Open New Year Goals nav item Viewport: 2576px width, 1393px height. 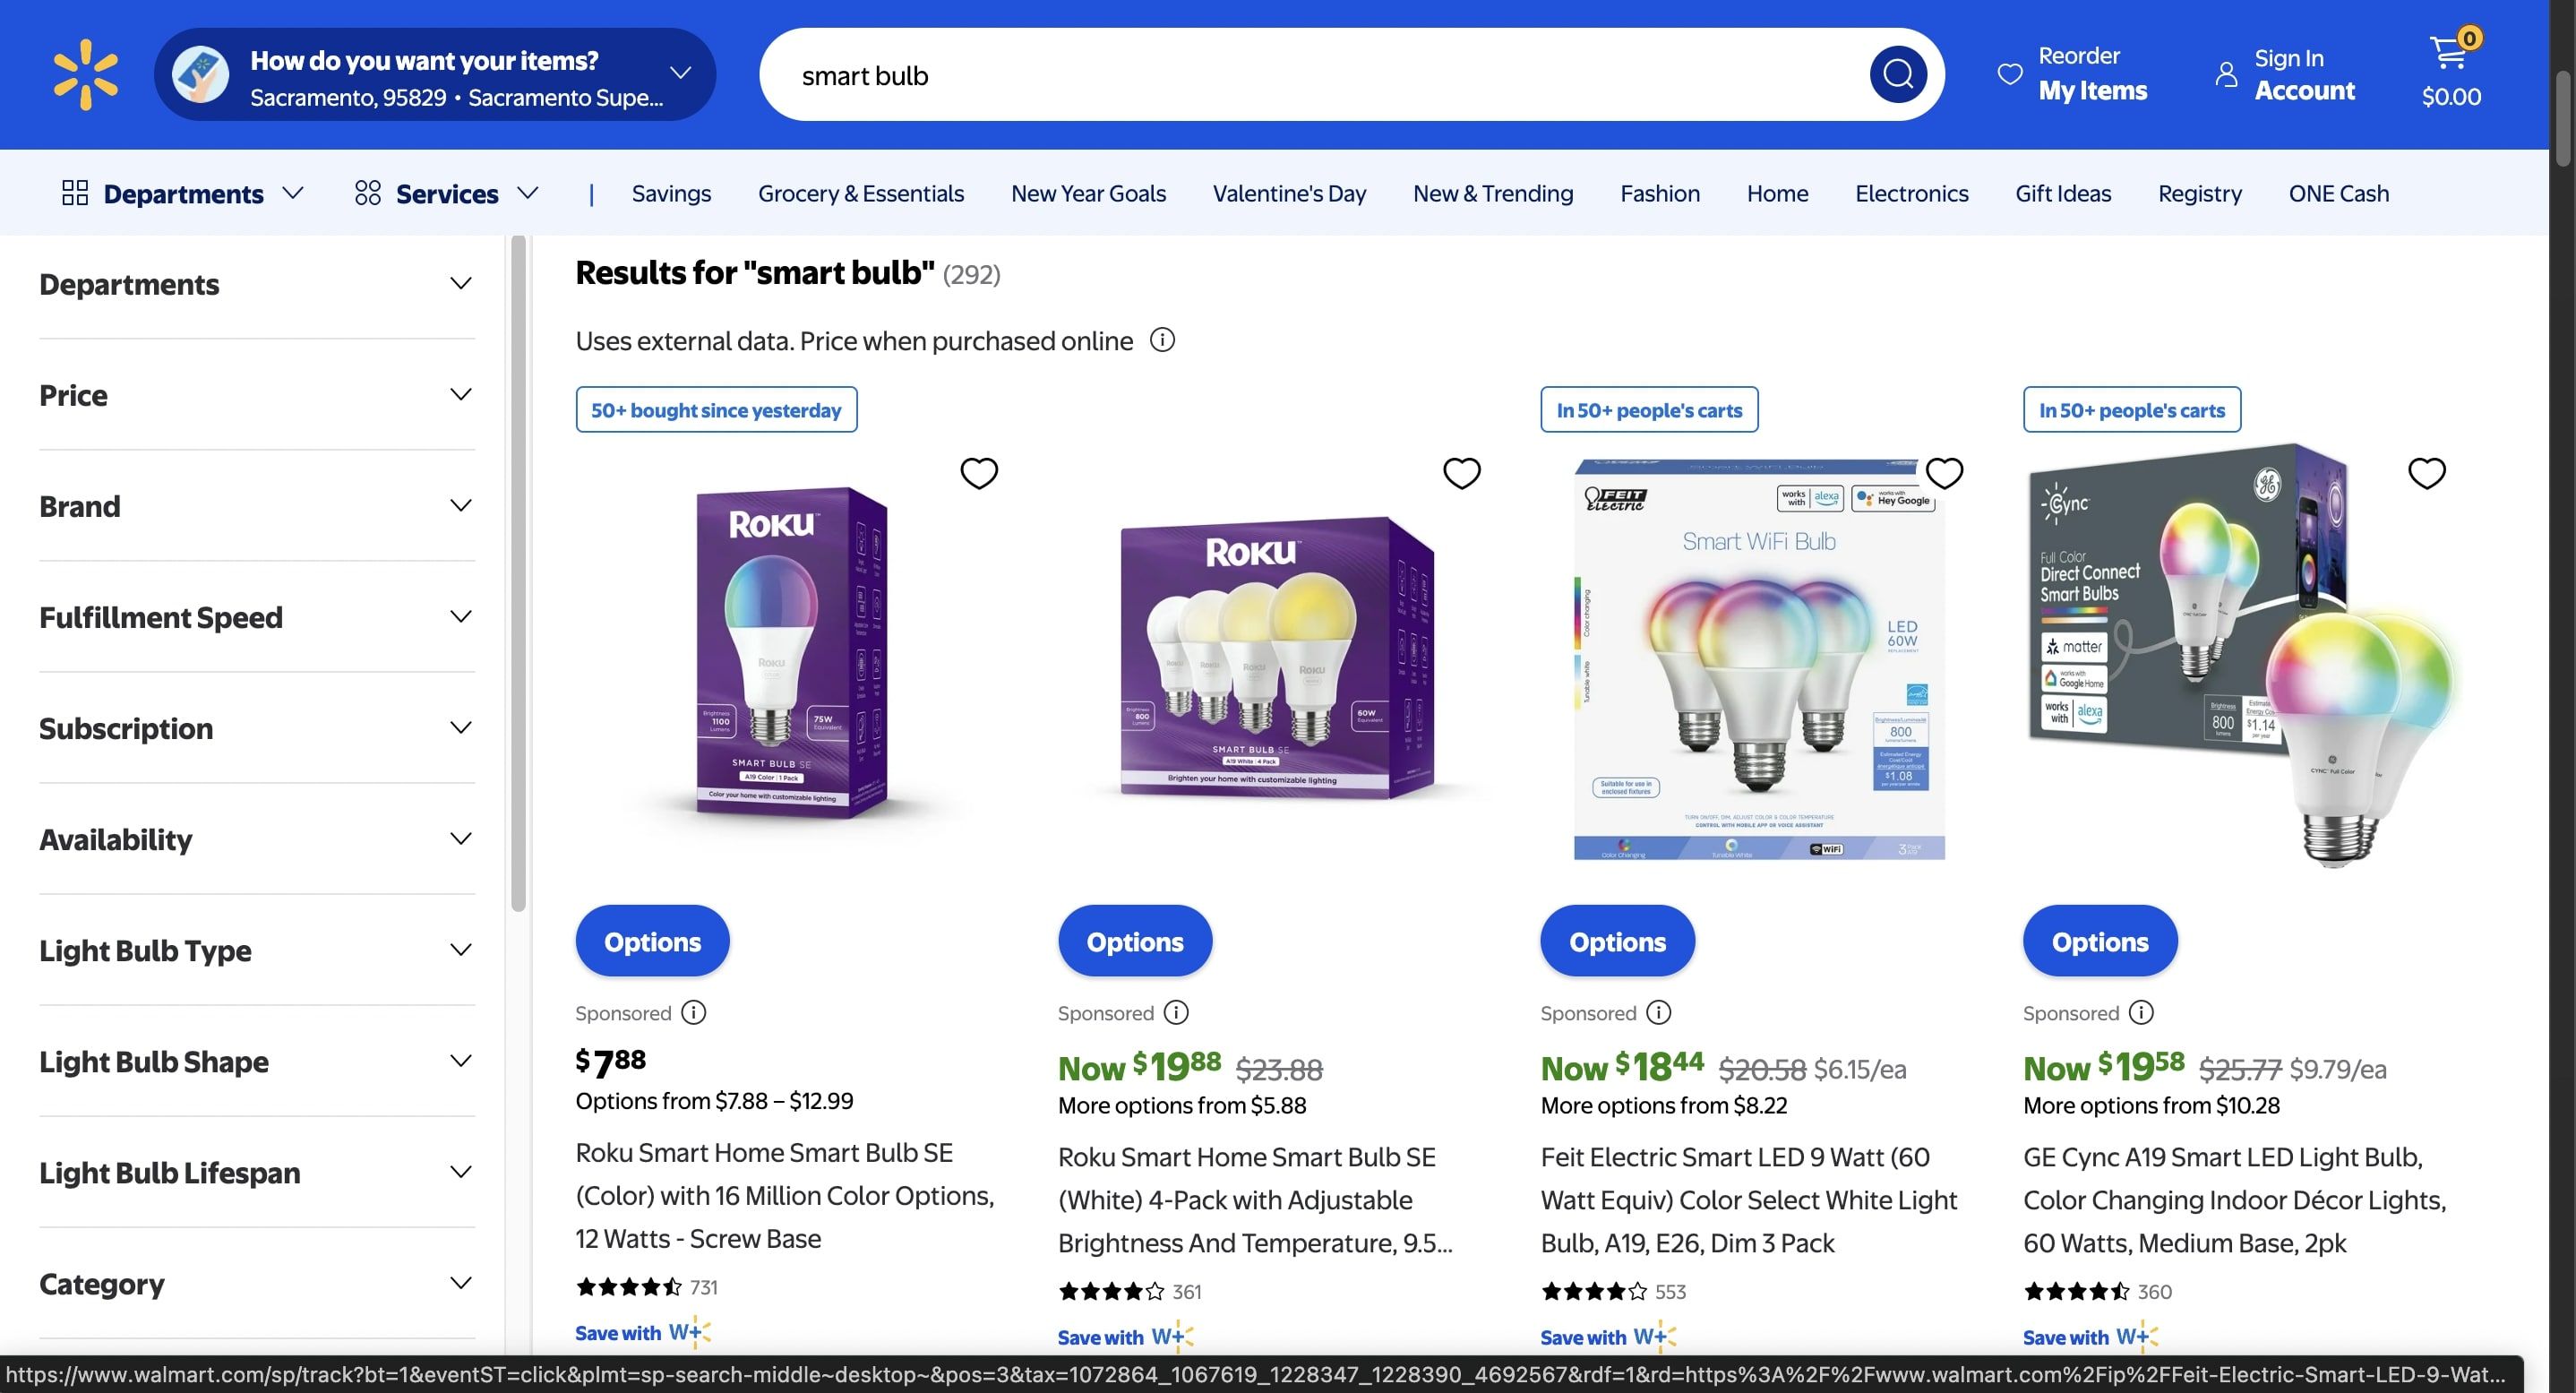click(x=1088, y=193)
